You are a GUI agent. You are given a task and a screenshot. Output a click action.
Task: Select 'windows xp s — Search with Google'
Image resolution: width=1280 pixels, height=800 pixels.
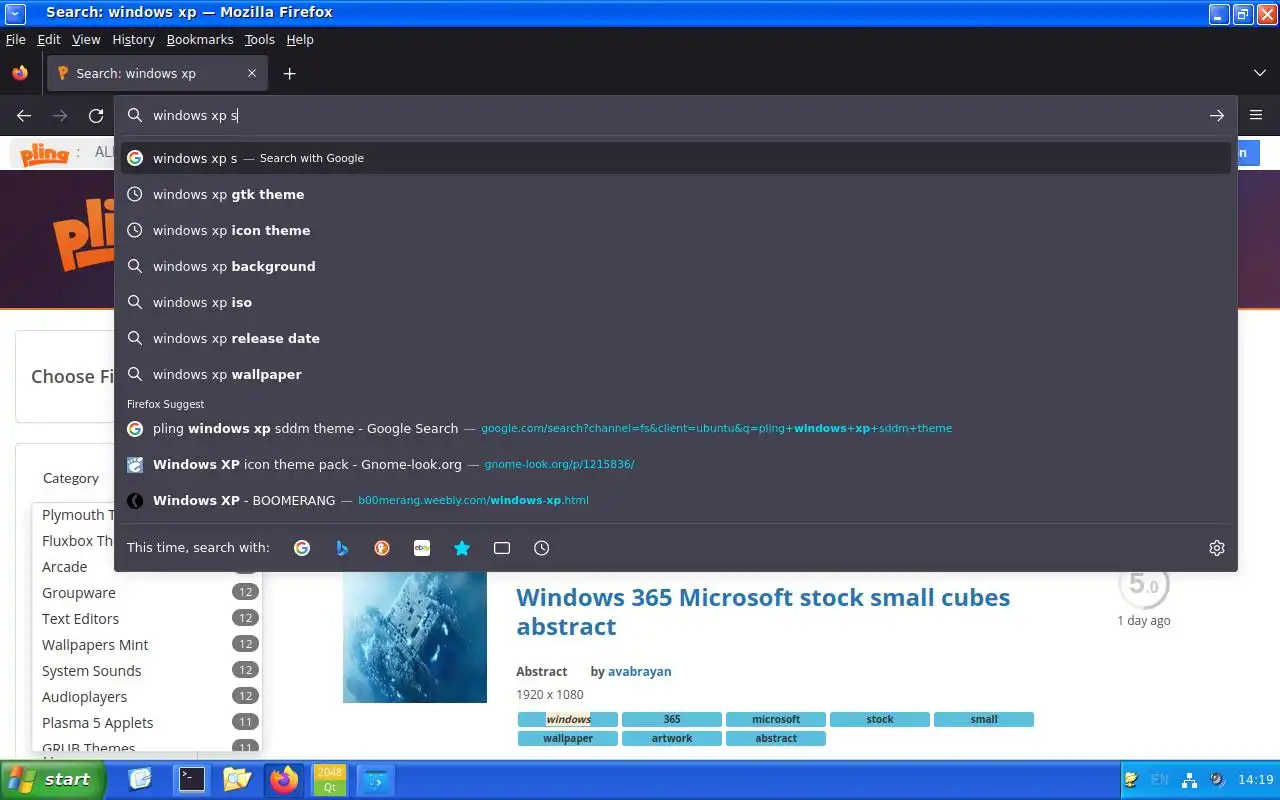[676, 158]
